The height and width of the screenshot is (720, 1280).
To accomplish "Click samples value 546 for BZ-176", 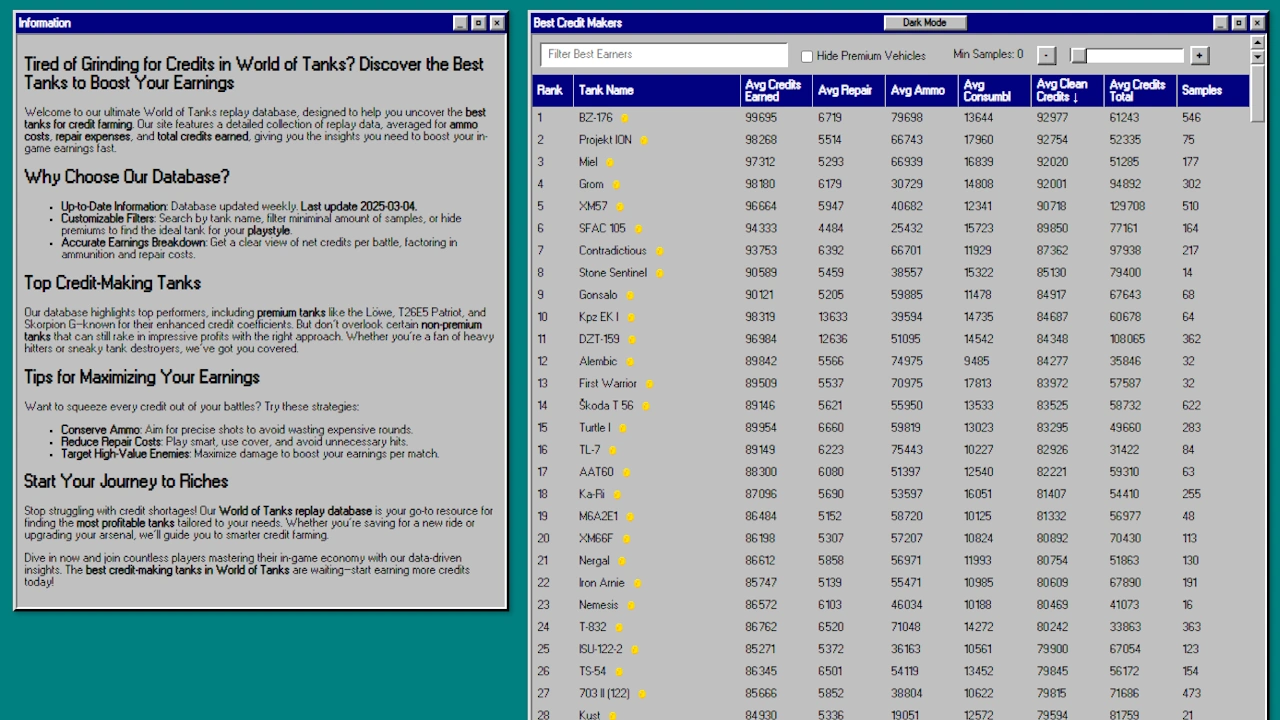I will click(x=1191, y=118).
